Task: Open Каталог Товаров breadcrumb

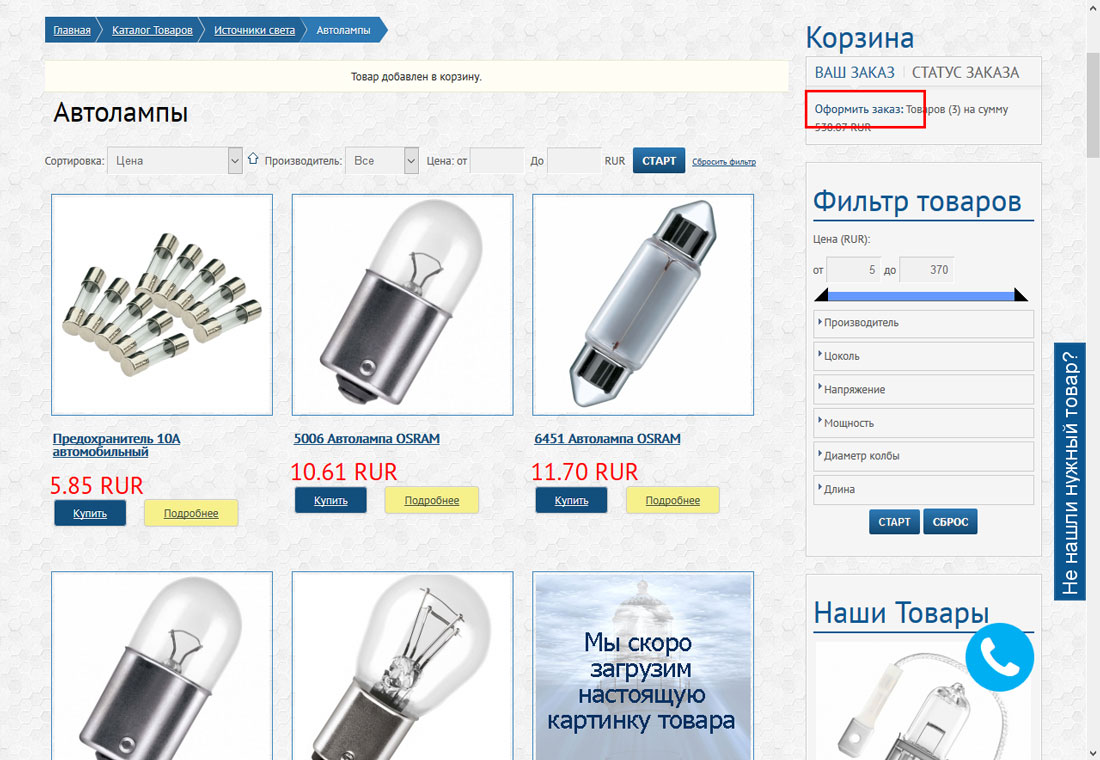Action: click(x=152, y=30)
